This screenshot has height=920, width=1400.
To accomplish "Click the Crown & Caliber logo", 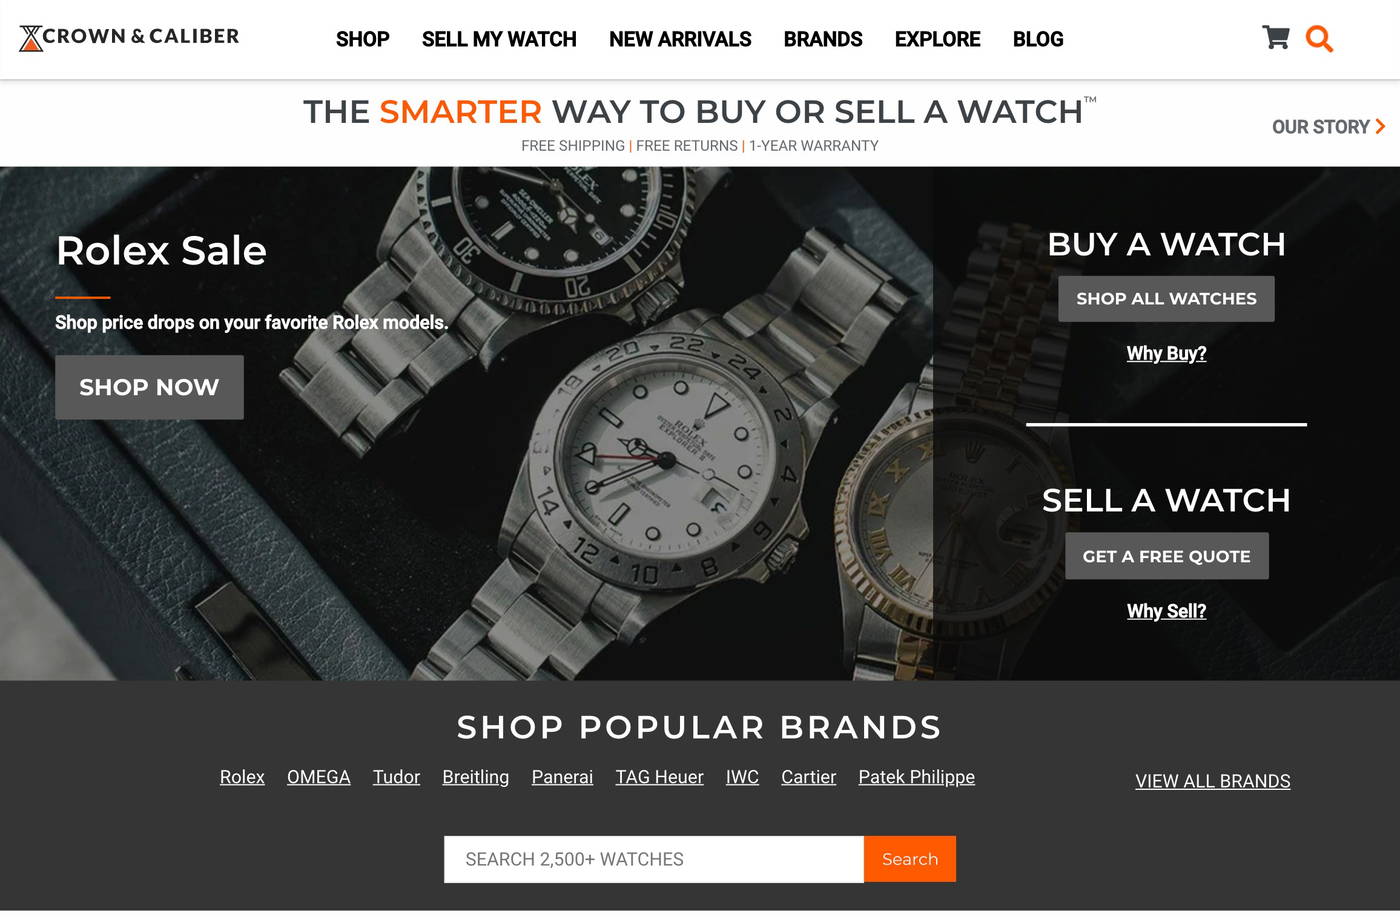I will click(x=129, y=37).
